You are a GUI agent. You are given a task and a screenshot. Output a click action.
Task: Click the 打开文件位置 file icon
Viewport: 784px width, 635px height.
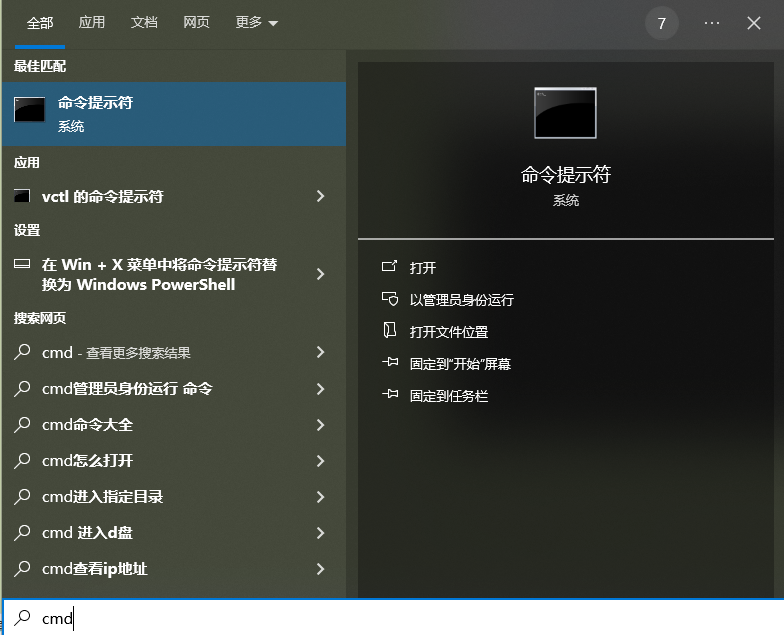(390, 332)
